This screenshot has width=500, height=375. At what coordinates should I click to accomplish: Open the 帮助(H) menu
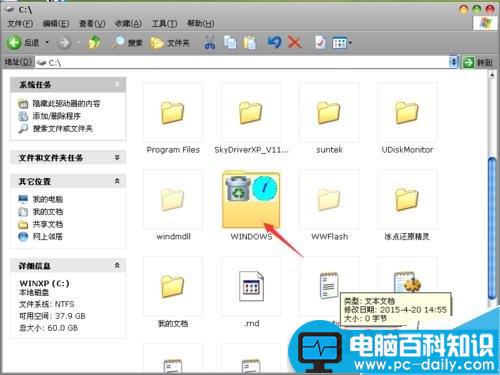(200, 24)
